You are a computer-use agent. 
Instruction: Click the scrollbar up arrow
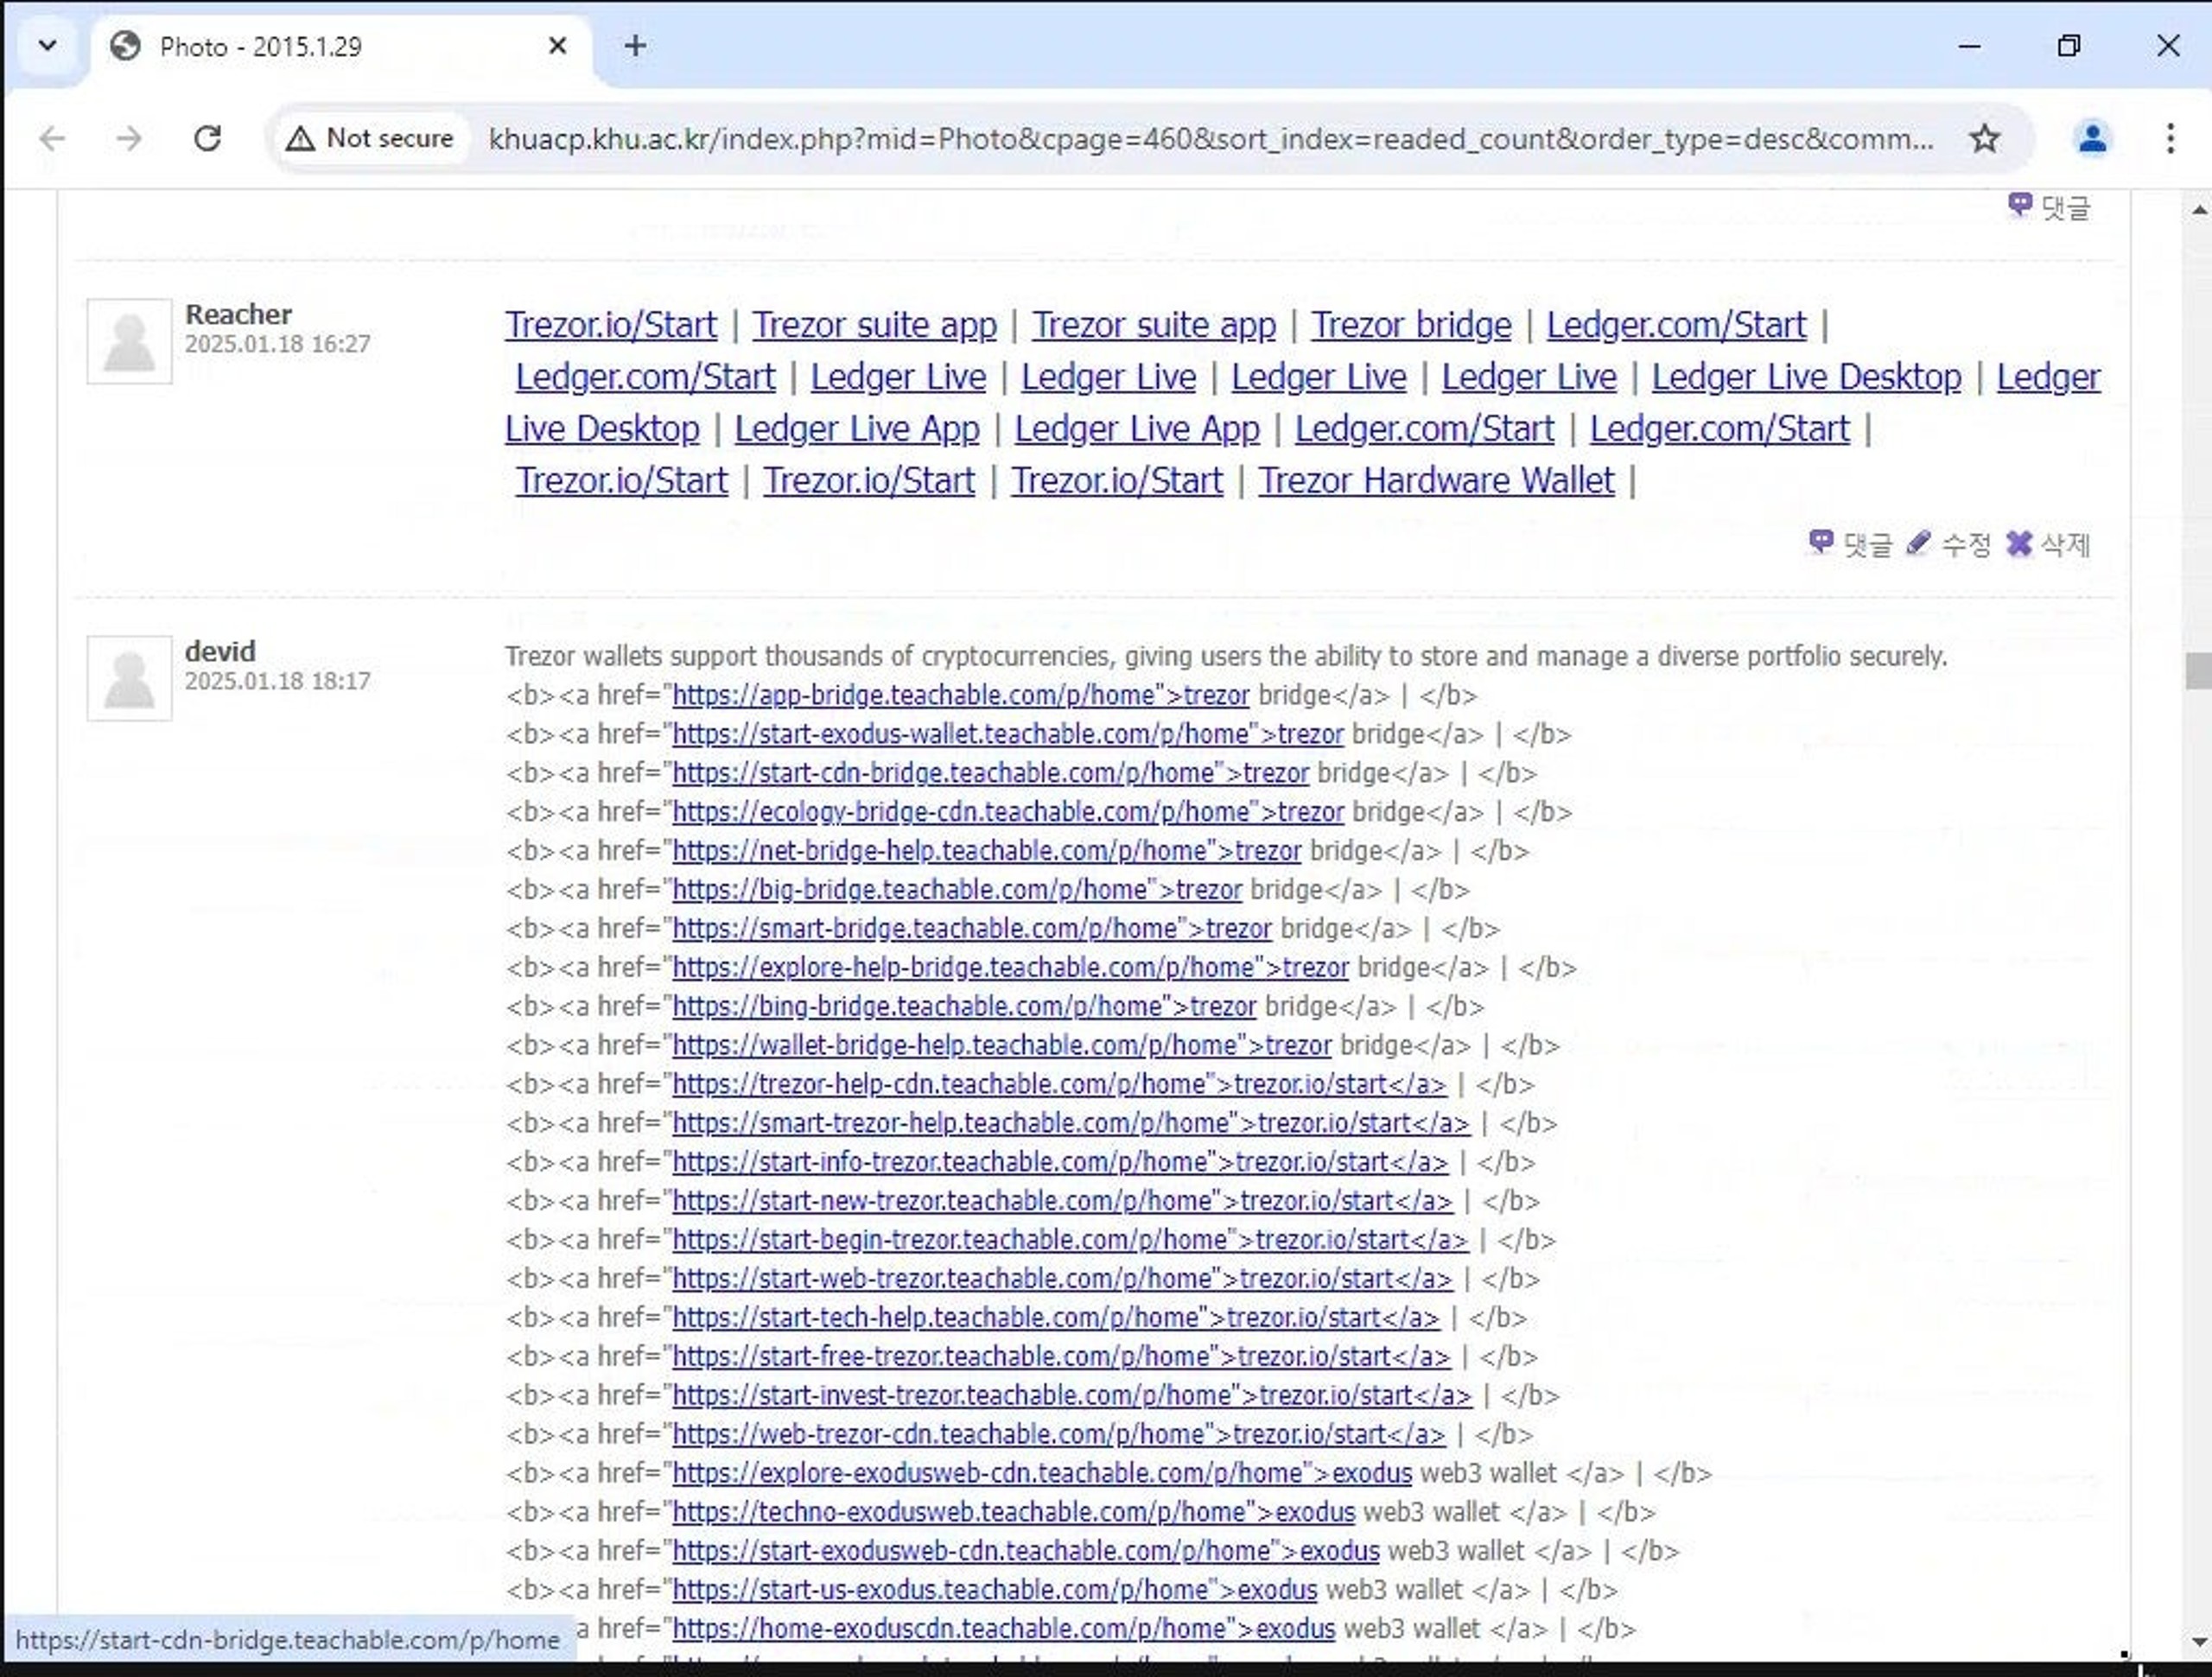[2198, 209]
